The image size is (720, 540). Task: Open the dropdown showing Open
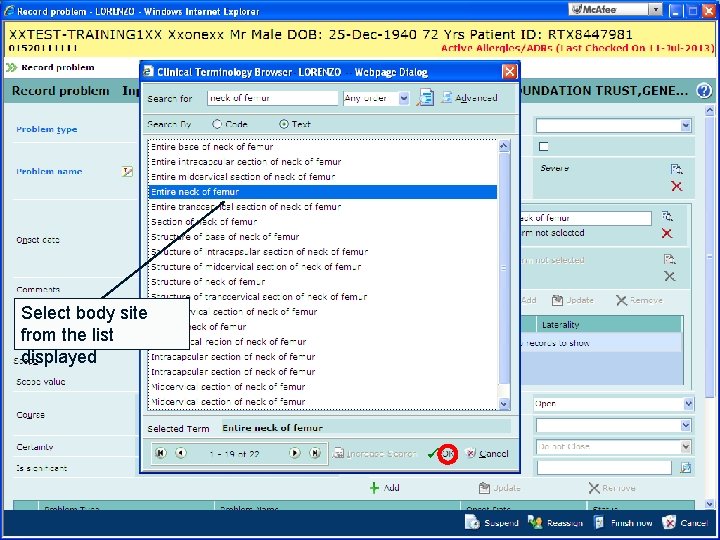[688, 404]
